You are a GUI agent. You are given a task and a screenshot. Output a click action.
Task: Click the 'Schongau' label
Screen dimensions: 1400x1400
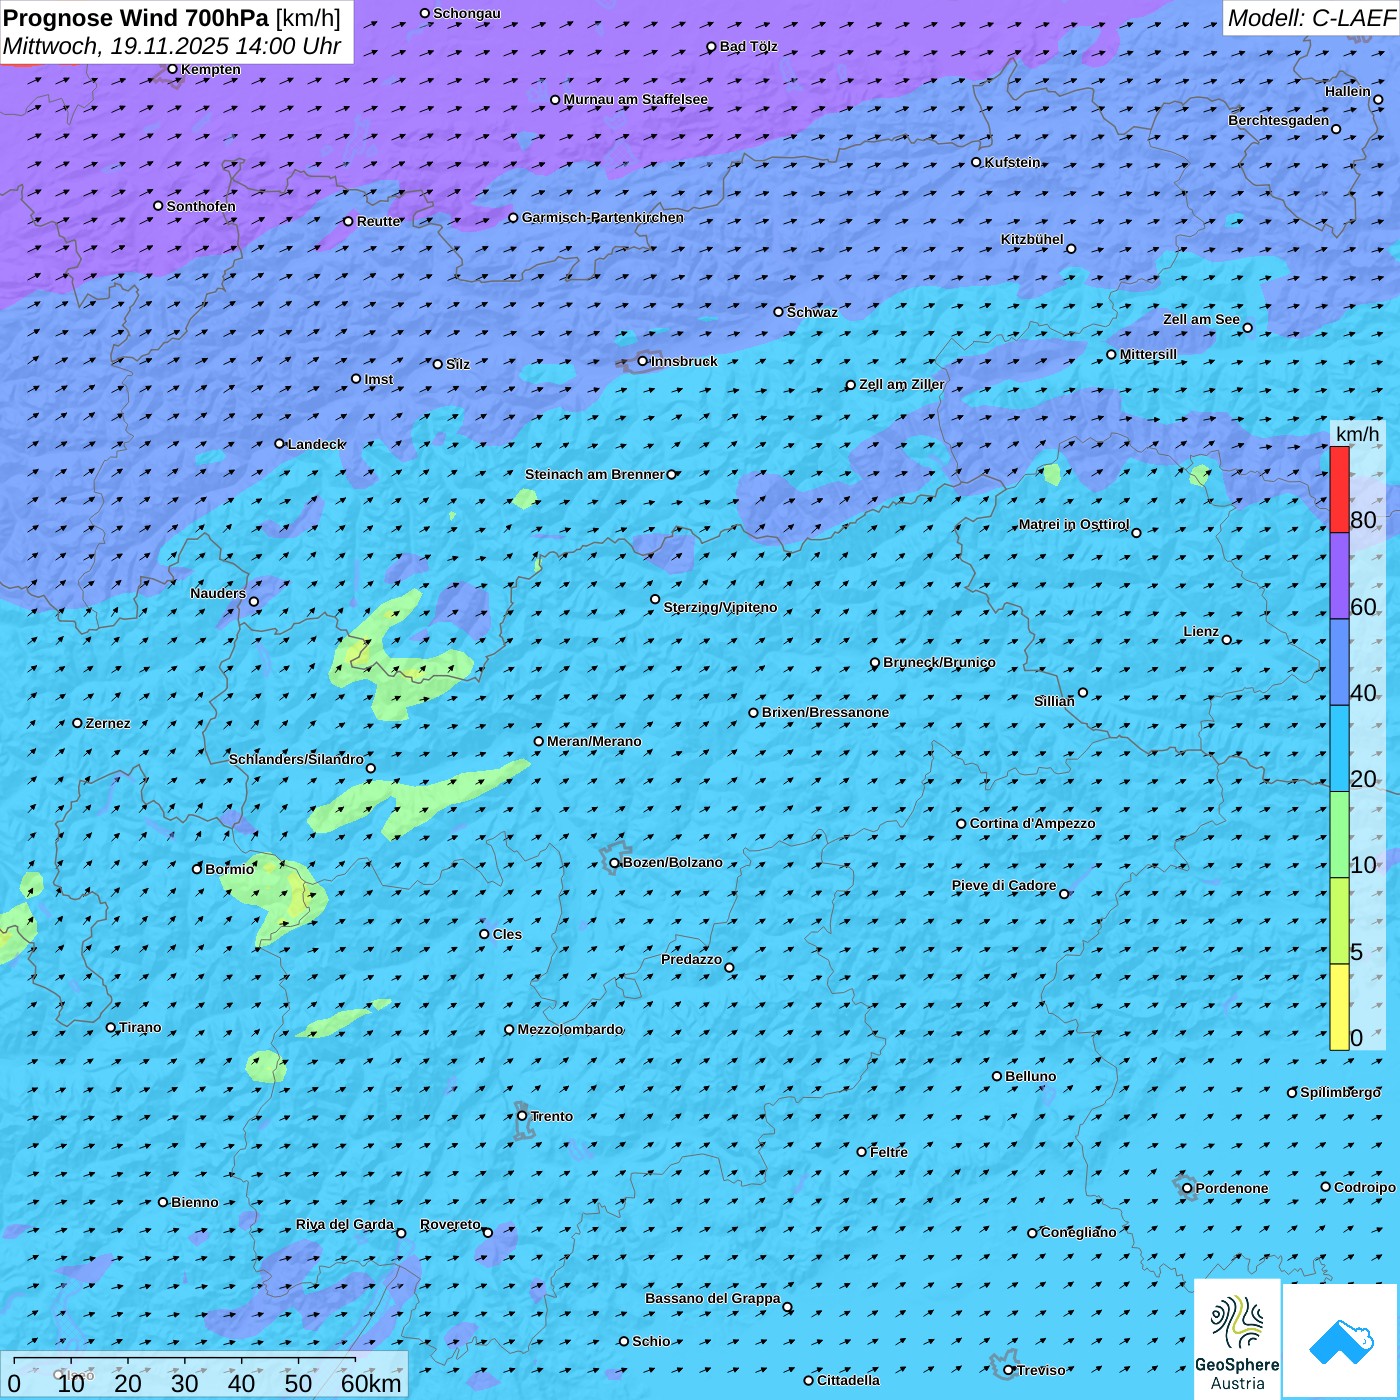(x=467, y=13)
